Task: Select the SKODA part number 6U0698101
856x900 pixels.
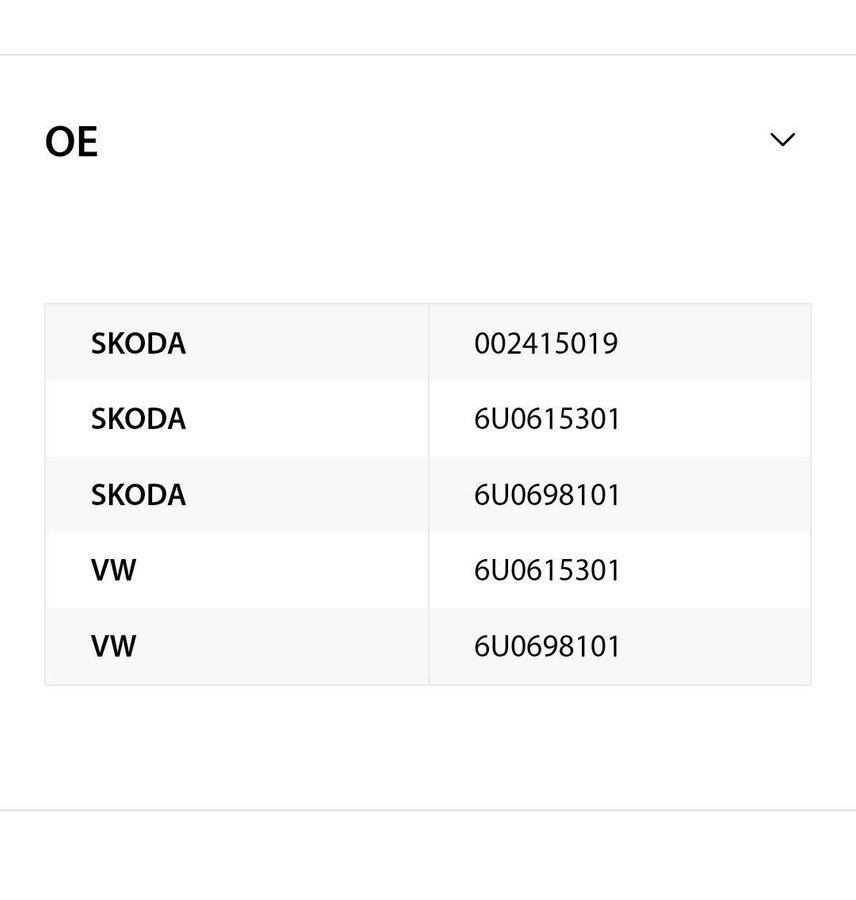Action: click(547, 494)
